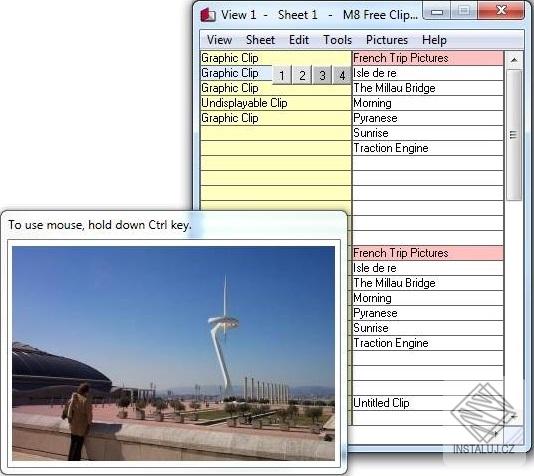534x476 pixels.
Task: Select the Untitled Clip entry
Action: 428,403
